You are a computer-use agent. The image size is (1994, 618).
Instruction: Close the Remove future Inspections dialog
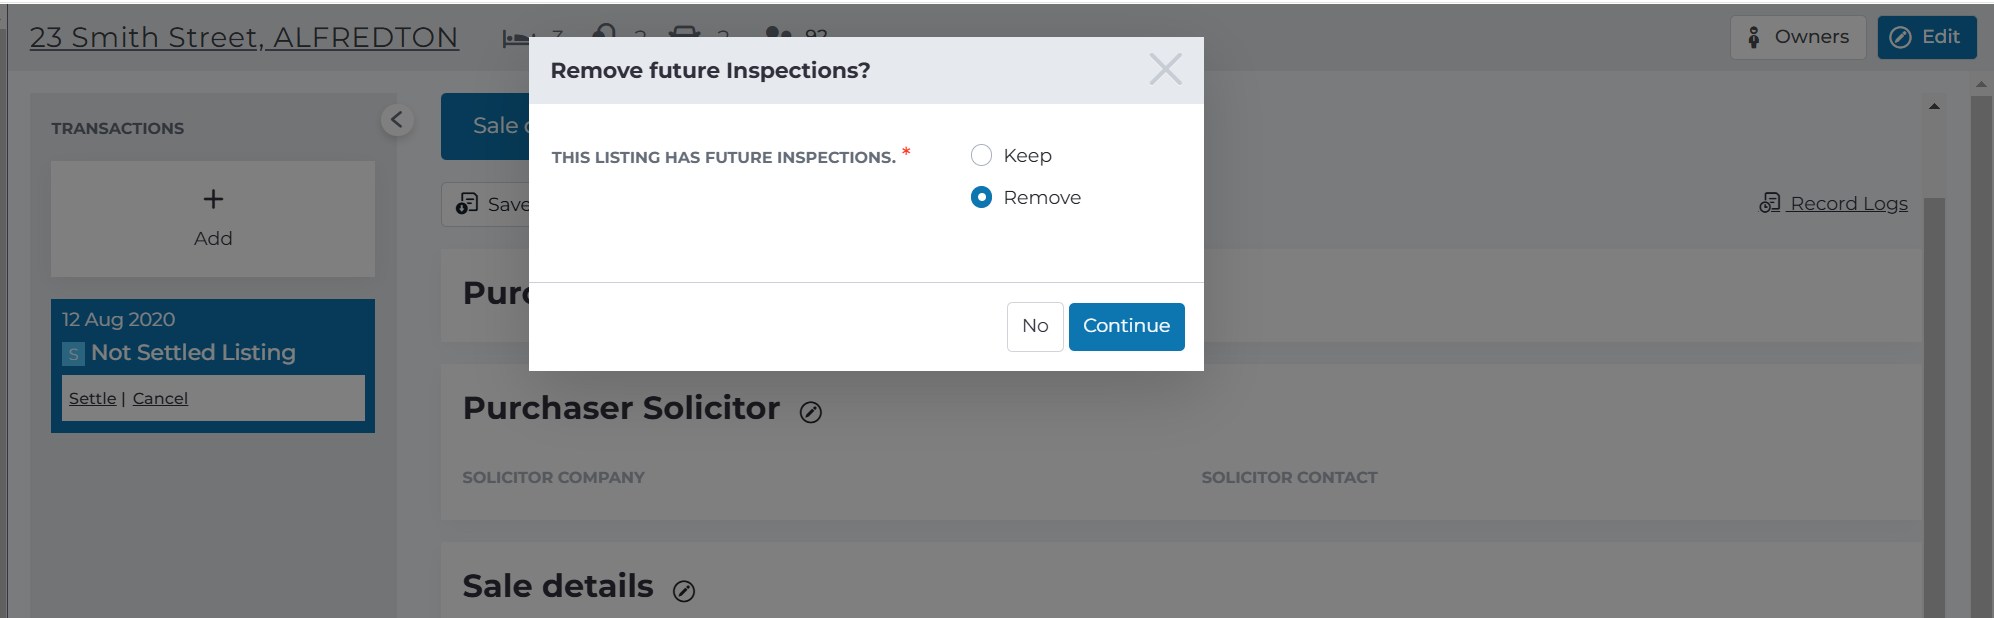pyautogui.click(x=1165, y=69)
